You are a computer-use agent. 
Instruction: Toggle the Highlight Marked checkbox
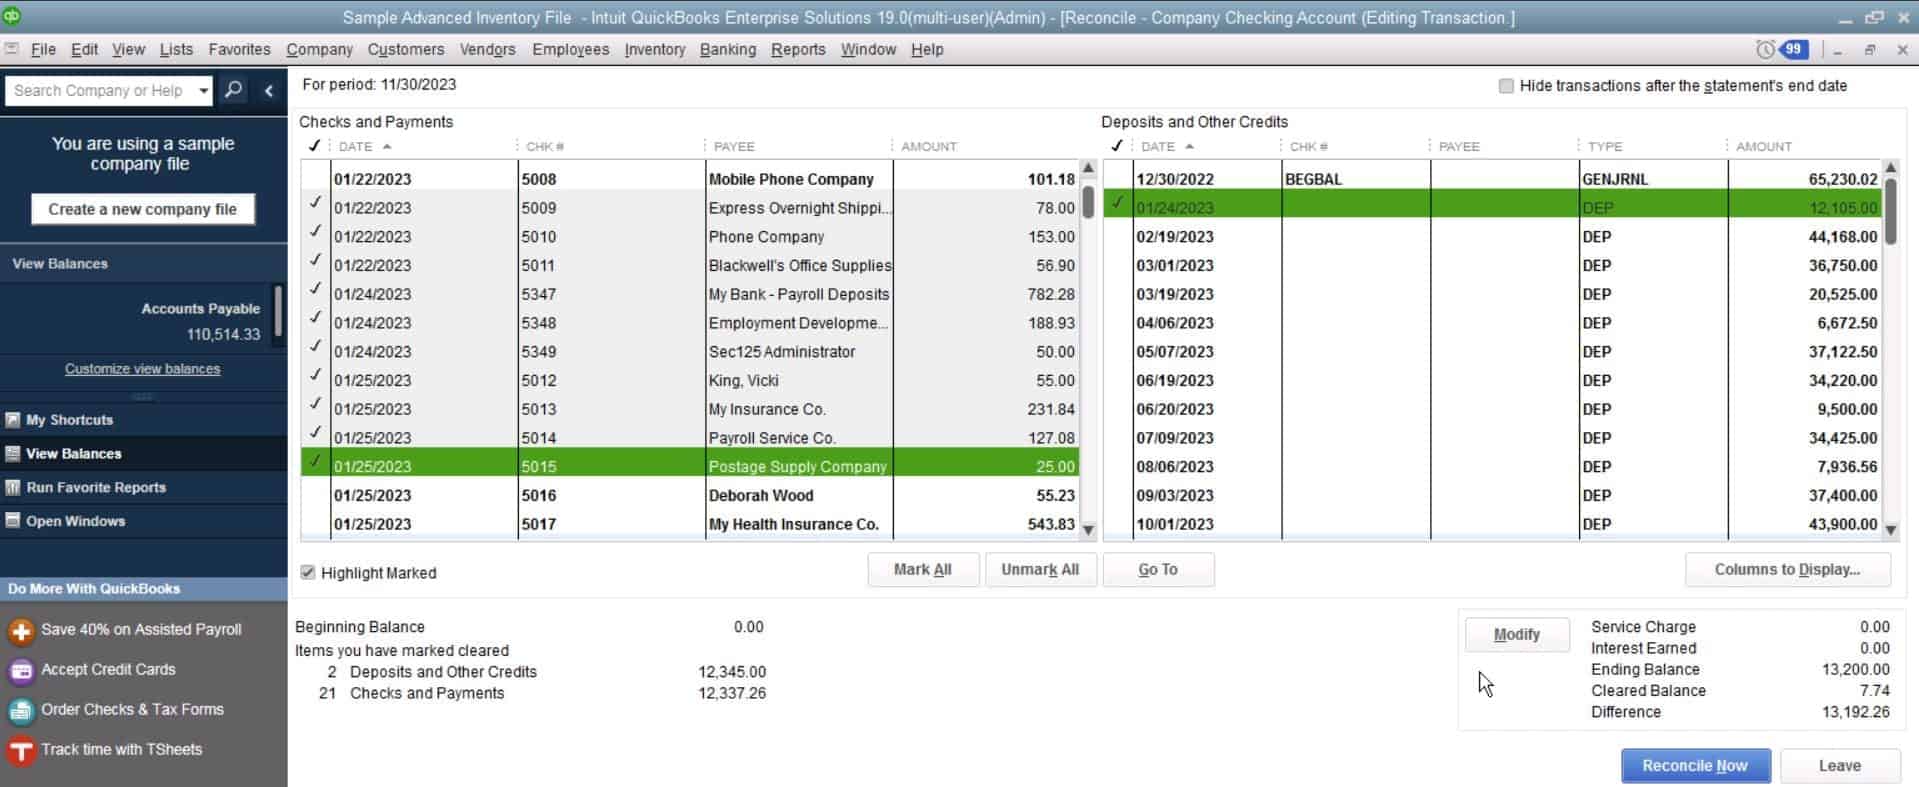coord(308,573)
